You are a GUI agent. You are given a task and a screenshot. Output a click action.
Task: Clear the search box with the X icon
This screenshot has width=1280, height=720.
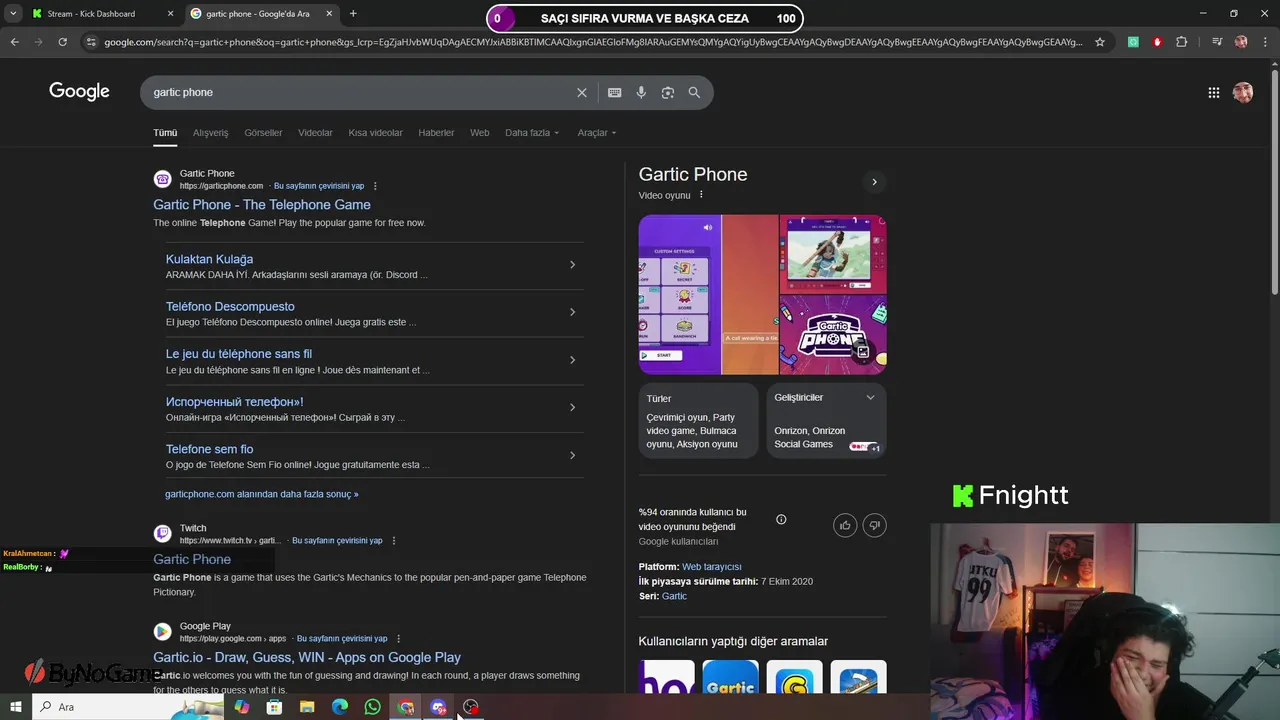tap(582, 92)
